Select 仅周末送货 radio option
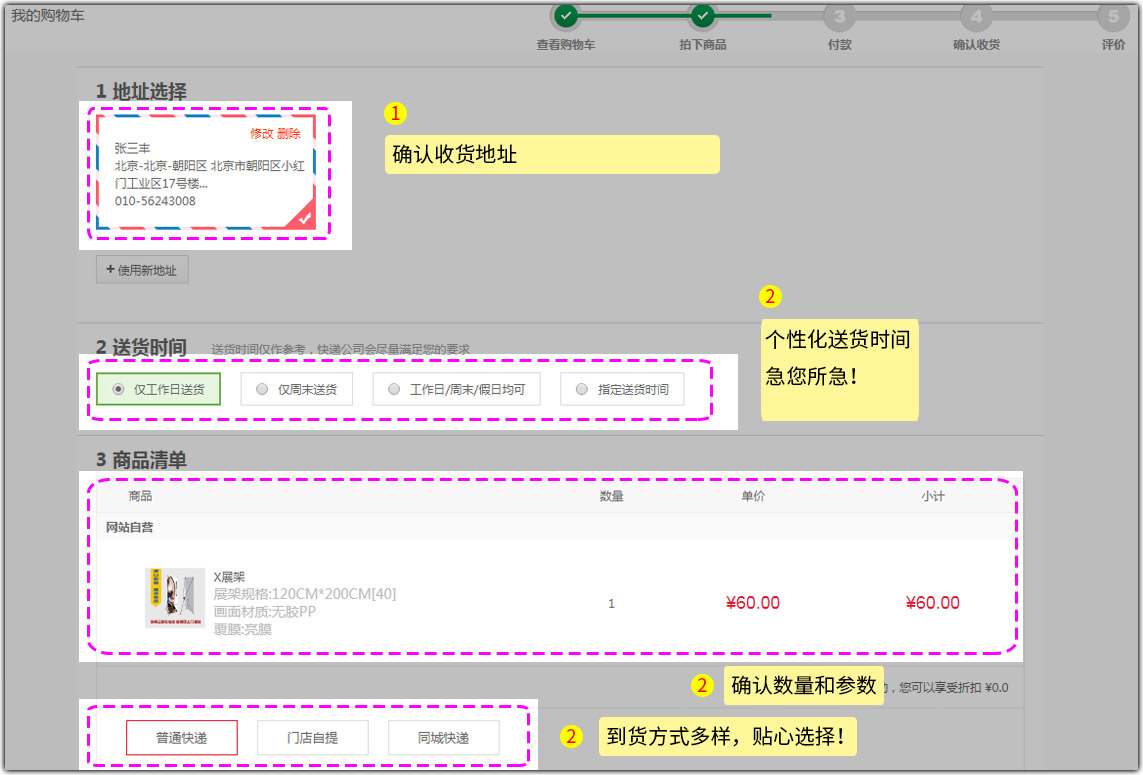This screenshot has width=1143, height=775. pos(262,390)
